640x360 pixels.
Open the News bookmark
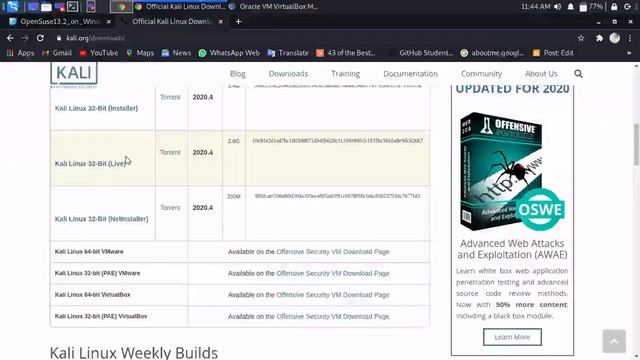[x=176, y=53]
